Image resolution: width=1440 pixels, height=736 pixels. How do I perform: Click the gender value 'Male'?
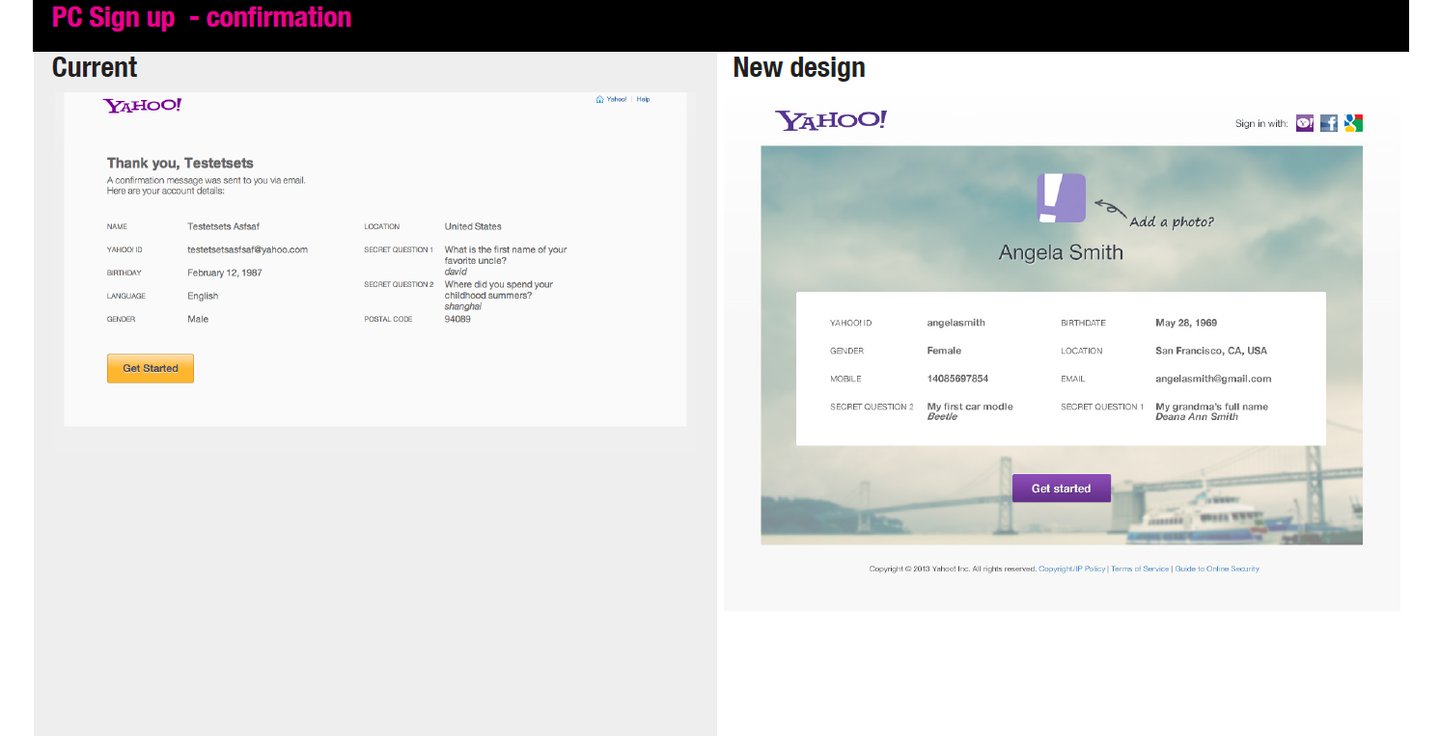198,319
